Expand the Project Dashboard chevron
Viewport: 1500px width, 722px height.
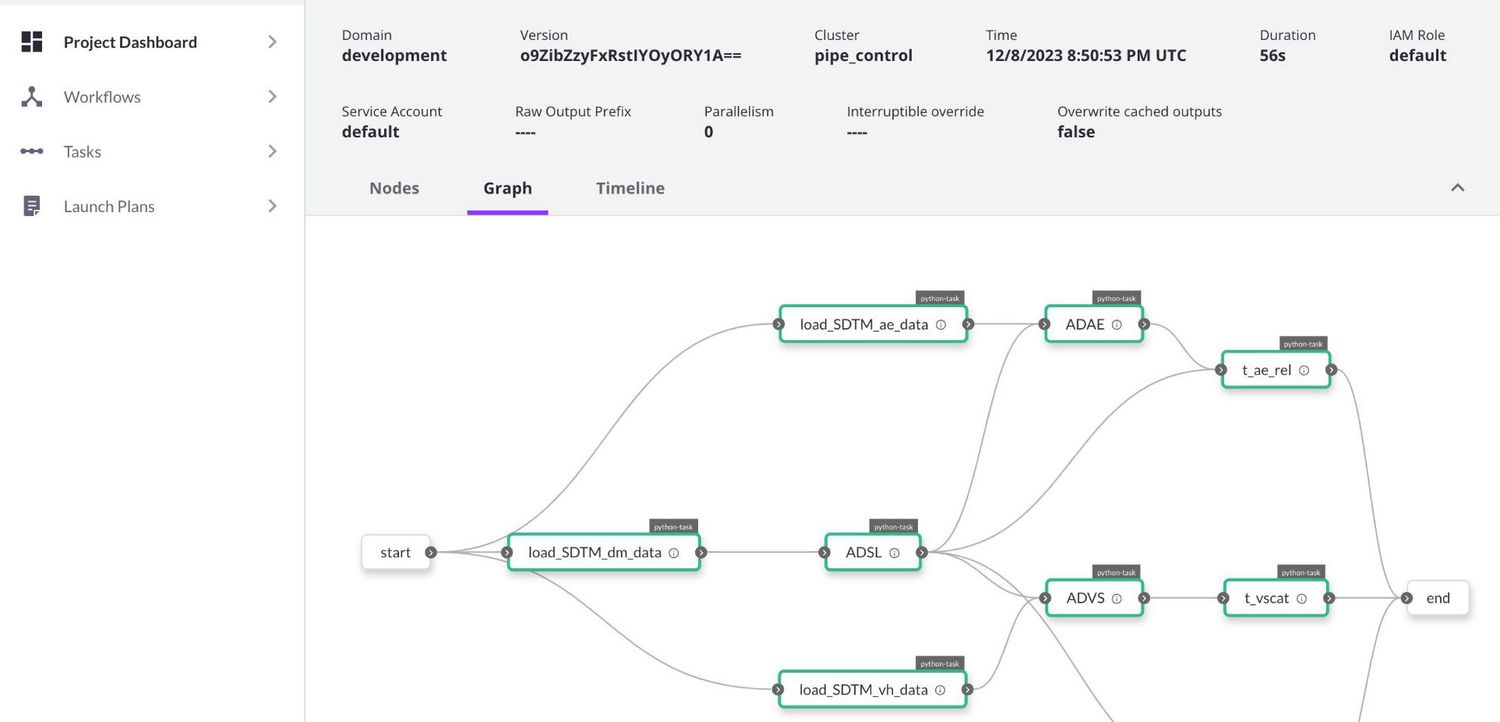point(272,41)
